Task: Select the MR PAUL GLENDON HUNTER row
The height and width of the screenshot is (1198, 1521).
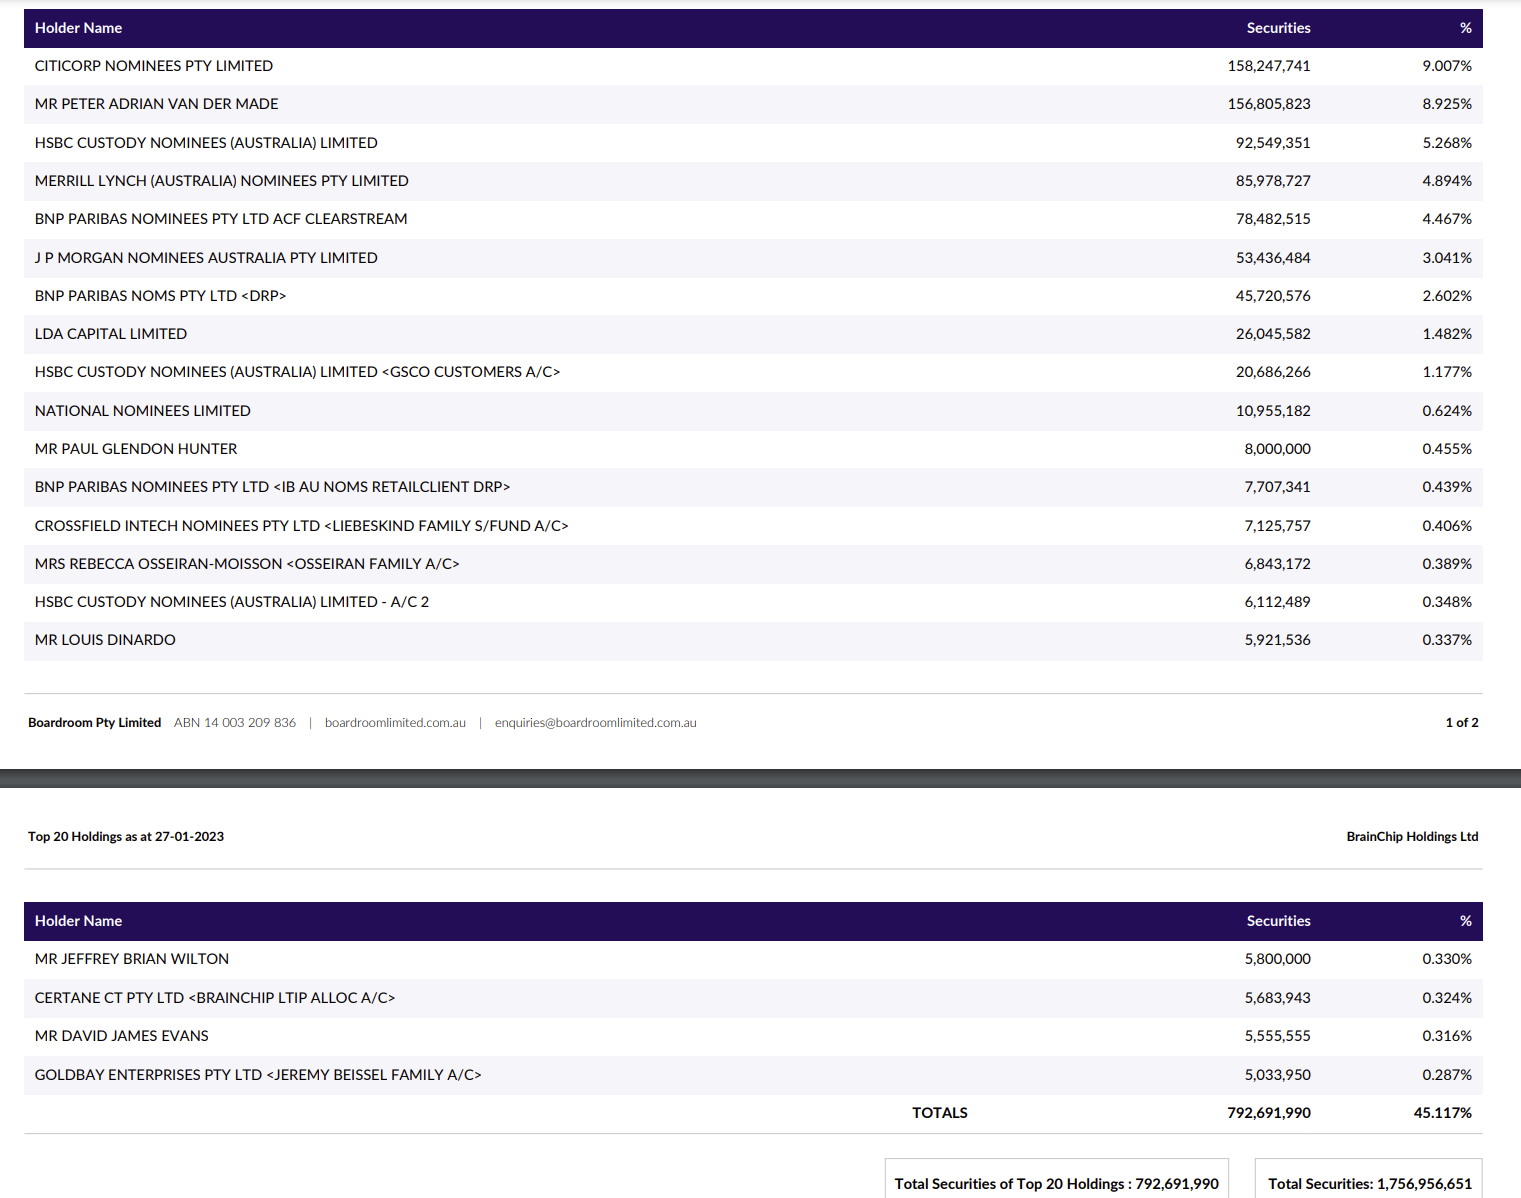Action: (136, 449)
